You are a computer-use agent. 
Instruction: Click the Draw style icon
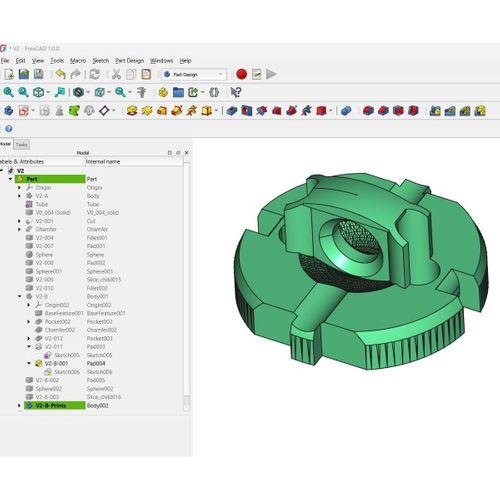79,92
